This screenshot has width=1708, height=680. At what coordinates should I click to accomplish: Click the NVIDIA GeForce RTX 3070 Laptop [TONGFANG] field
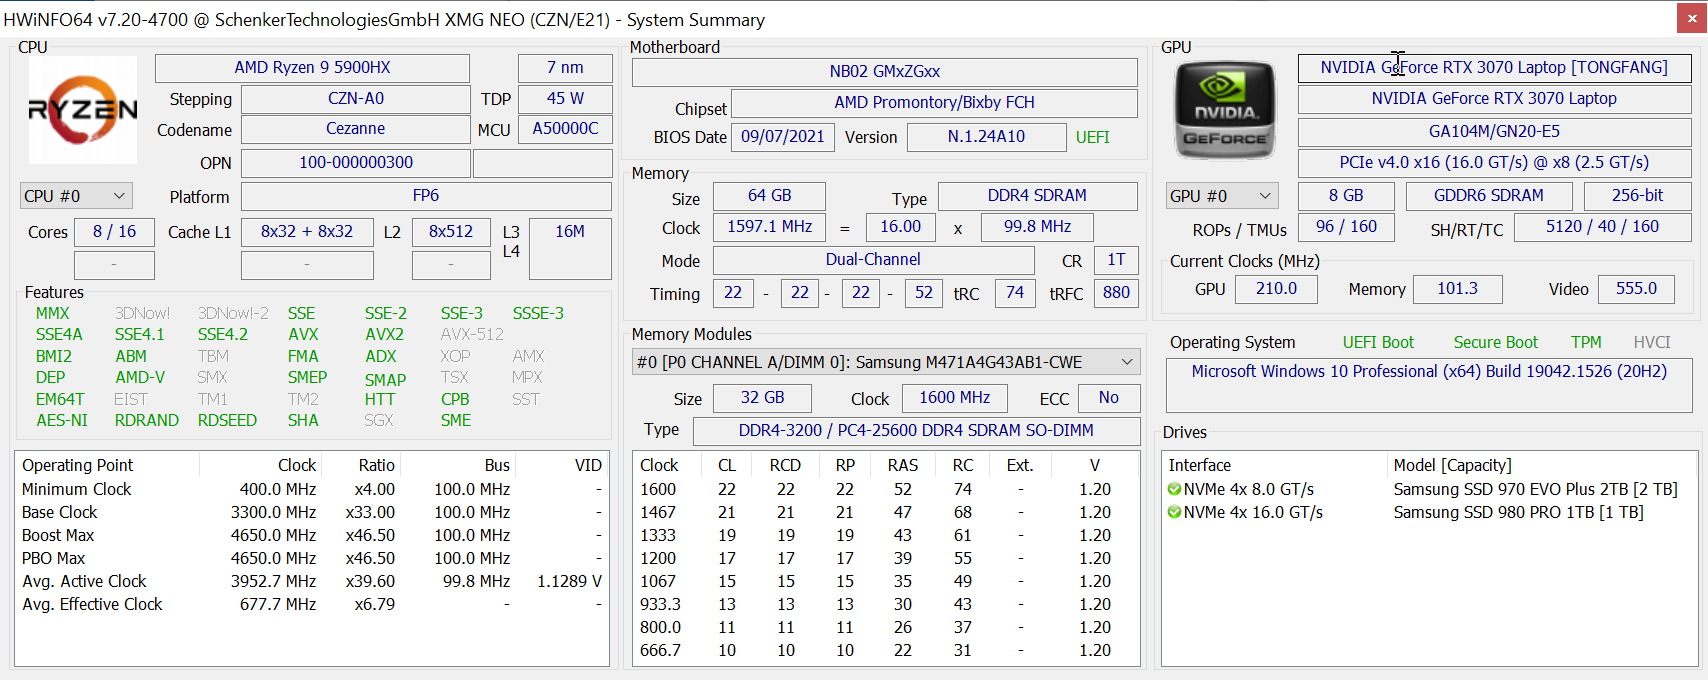(x=1494, y=68)
